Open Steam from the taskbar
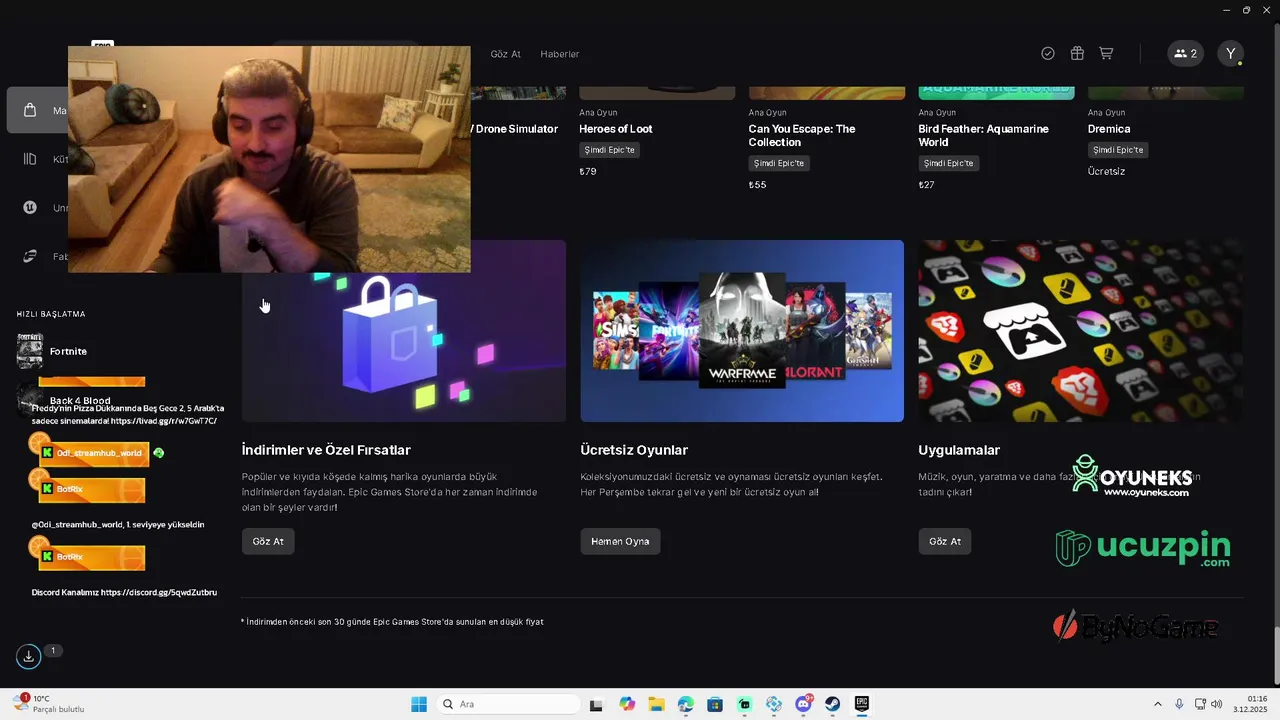This screenshot has width=1280, height=720. (x=832, y=704)
